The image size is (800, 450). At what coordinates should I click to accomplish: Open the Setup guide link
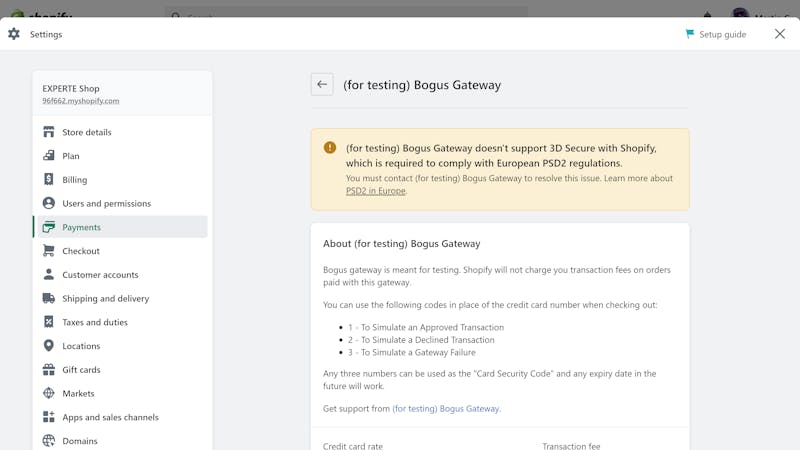(x=722, y=34)
